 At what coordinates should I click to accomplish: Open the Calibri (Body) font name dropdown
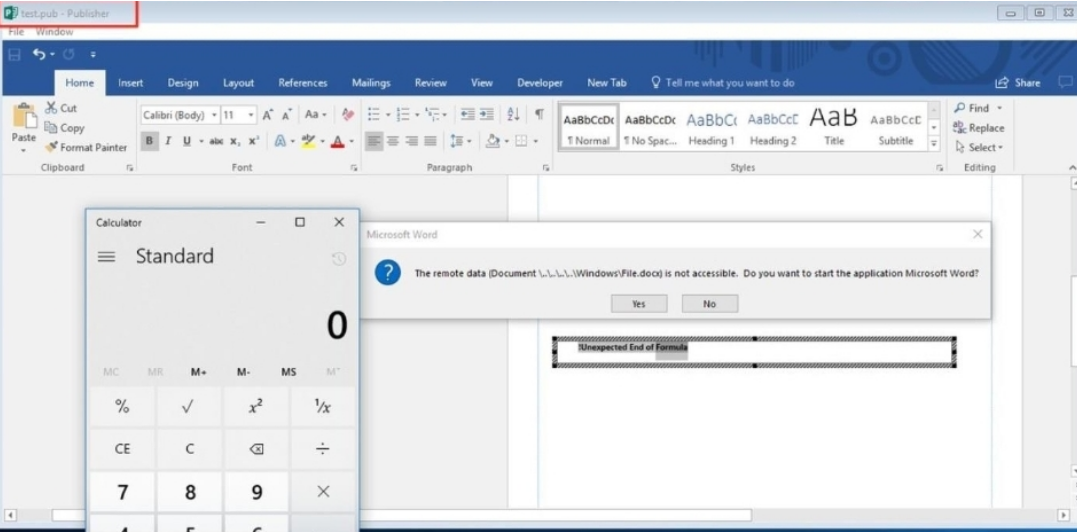click(213, 115)
